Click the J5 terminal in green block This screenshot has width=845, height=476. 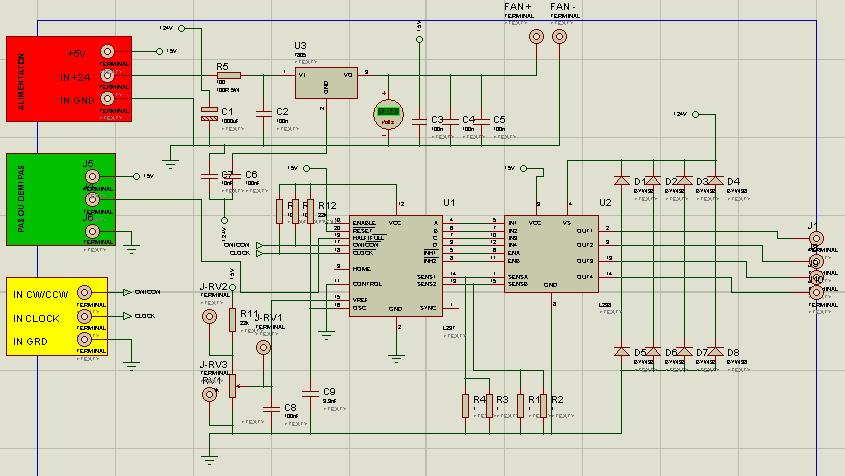(x=93, y=176)
